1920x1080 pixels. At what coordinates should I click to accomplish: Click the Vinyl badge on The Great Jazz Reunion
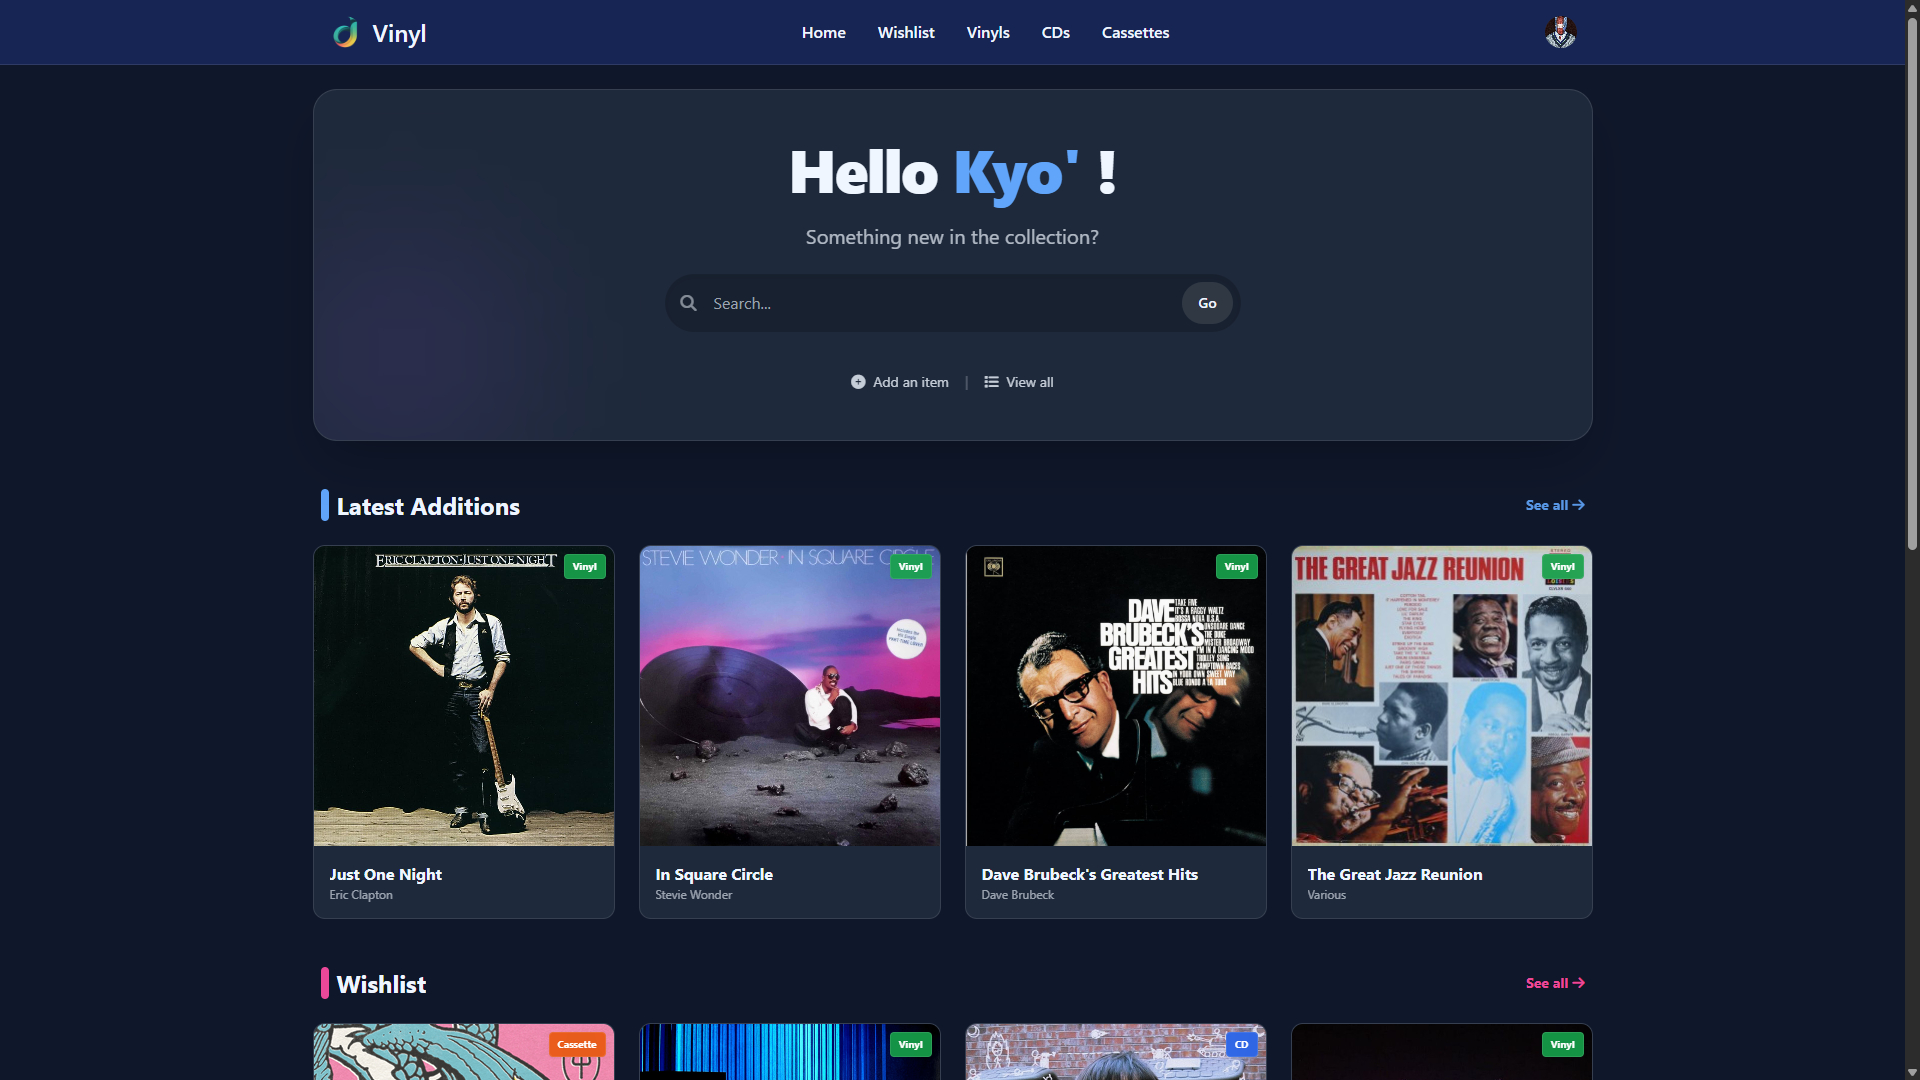(1563, 567)
